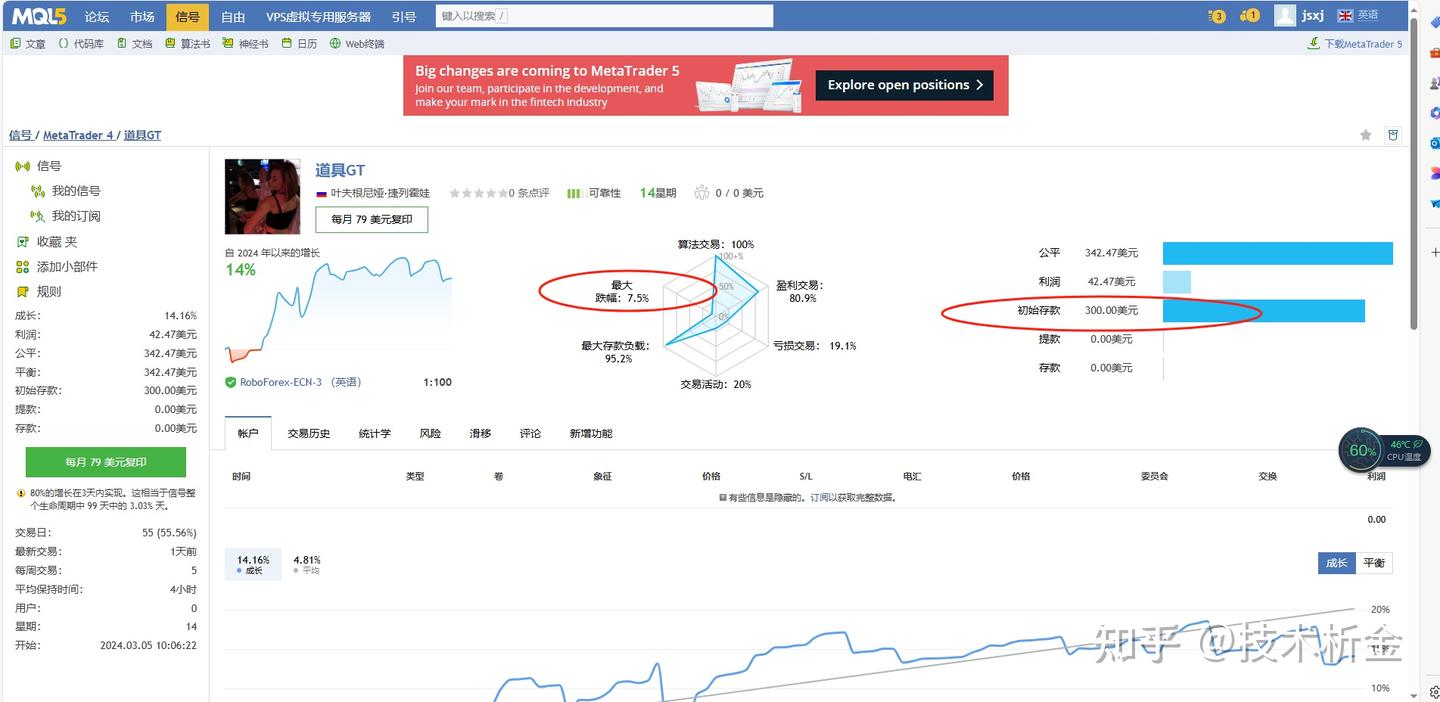Open the 论坛 forum menu
Screen dimensions: 1440x702
(x=97, y=17)
